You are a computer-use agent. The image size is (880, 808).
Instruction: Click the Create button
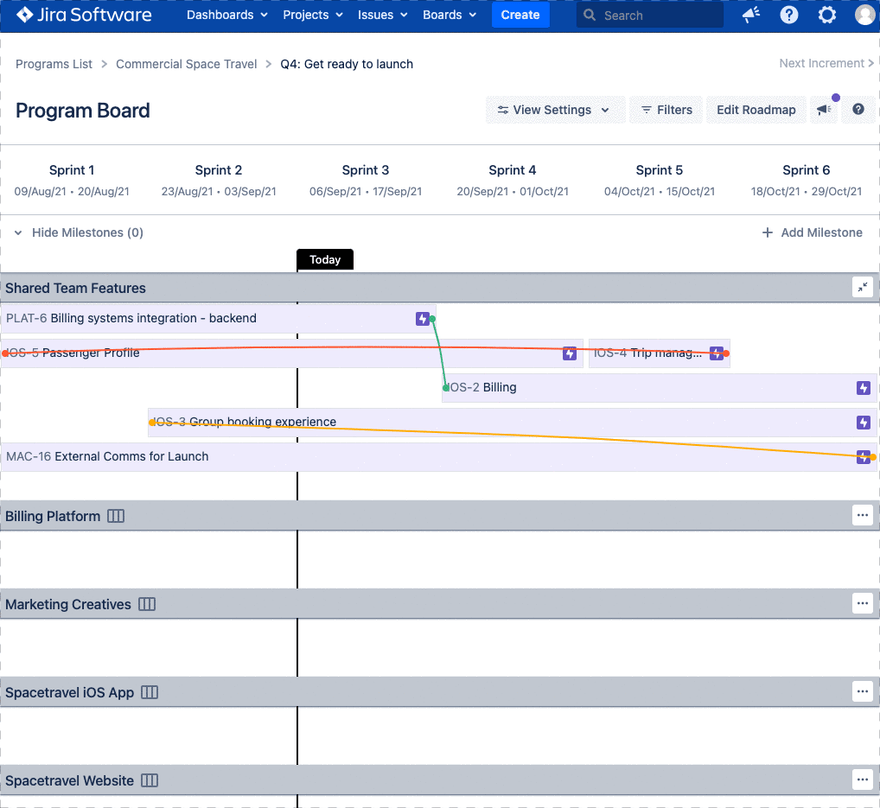coord(520,15)
